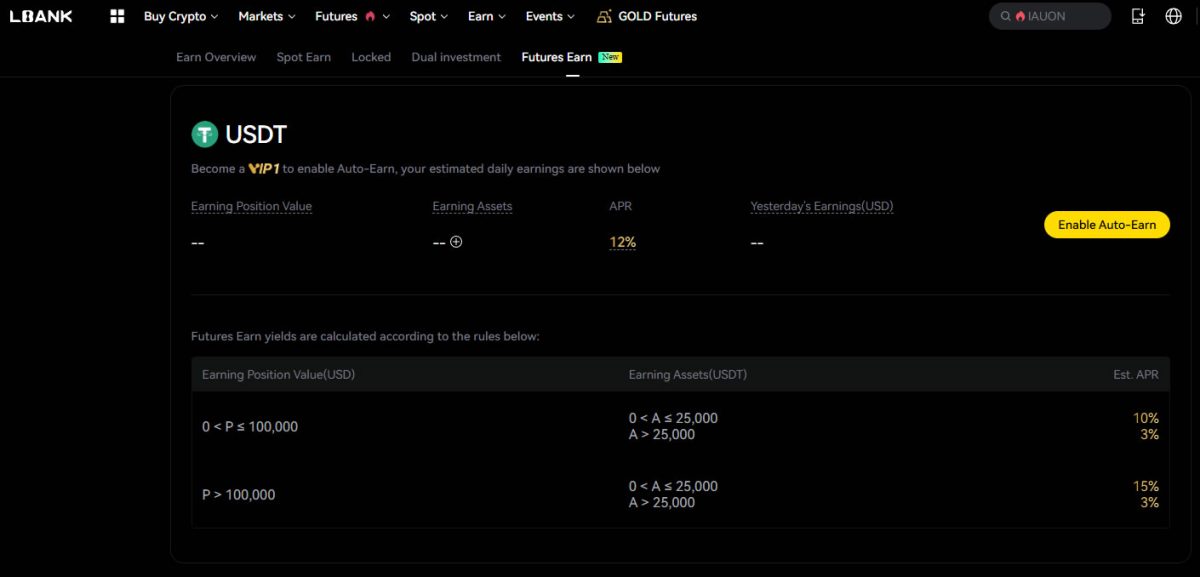Switch to Locked tab
1200x577 pixels.
371,57
